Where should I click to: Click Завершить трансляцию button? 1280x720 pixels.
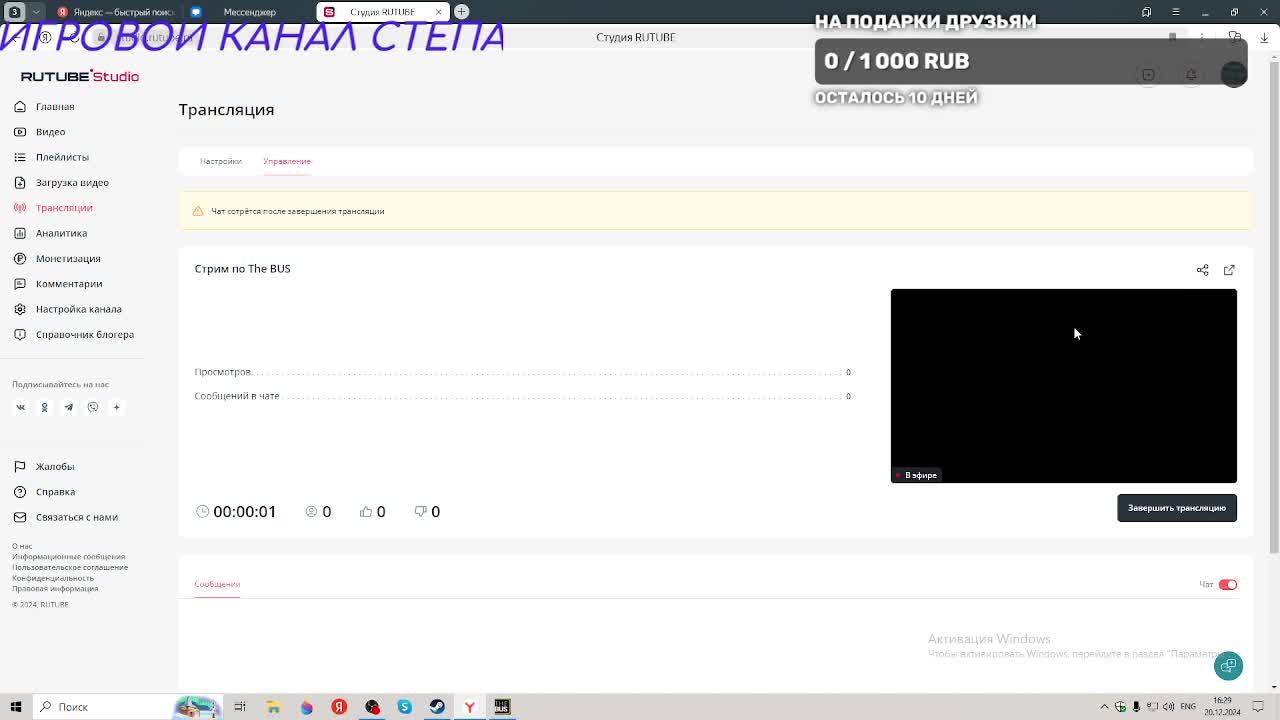1177,508
